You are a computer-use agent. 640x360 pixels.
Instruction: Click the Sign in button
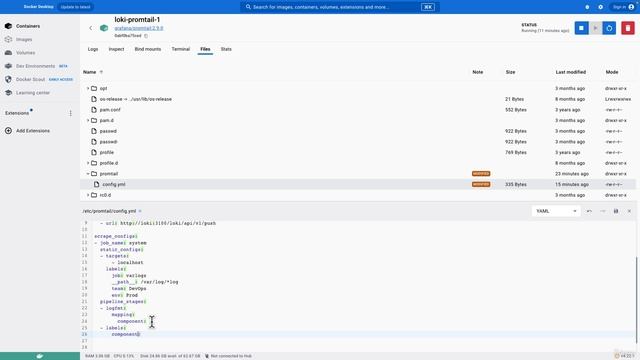(x=623, y=7)
